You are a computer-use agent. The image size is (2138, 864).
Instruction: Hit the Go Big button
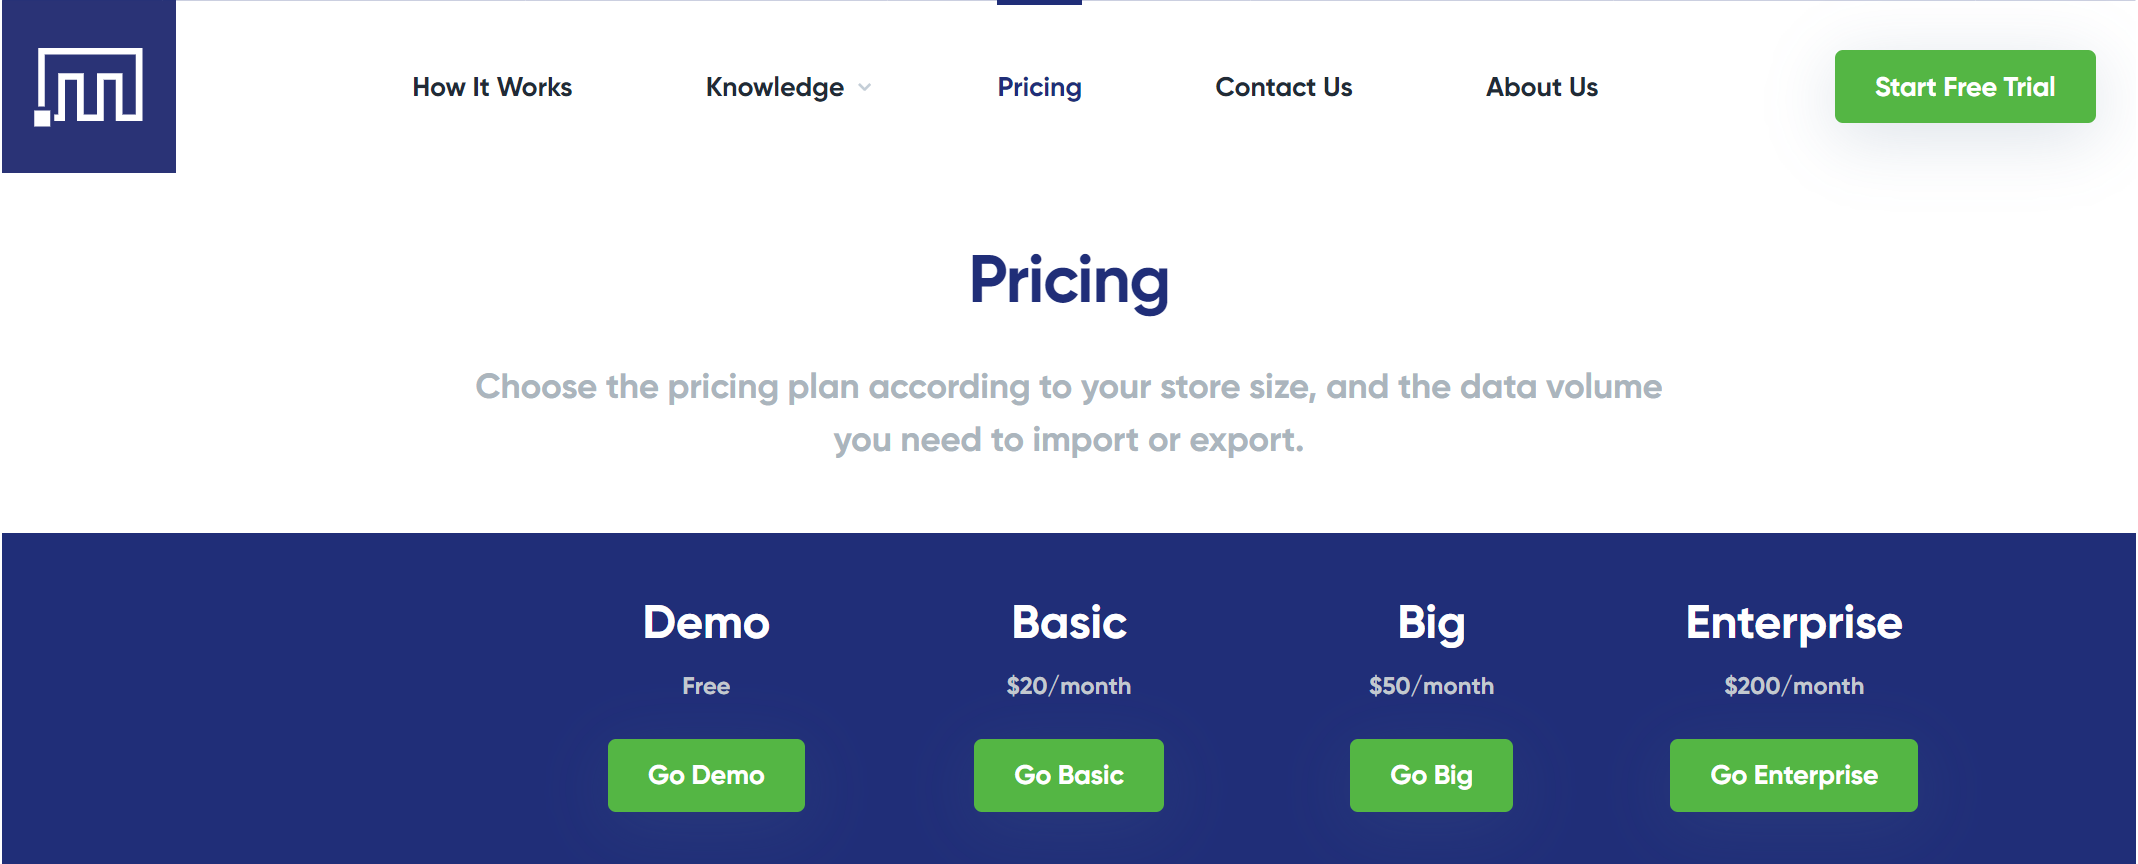[1431, 775]
